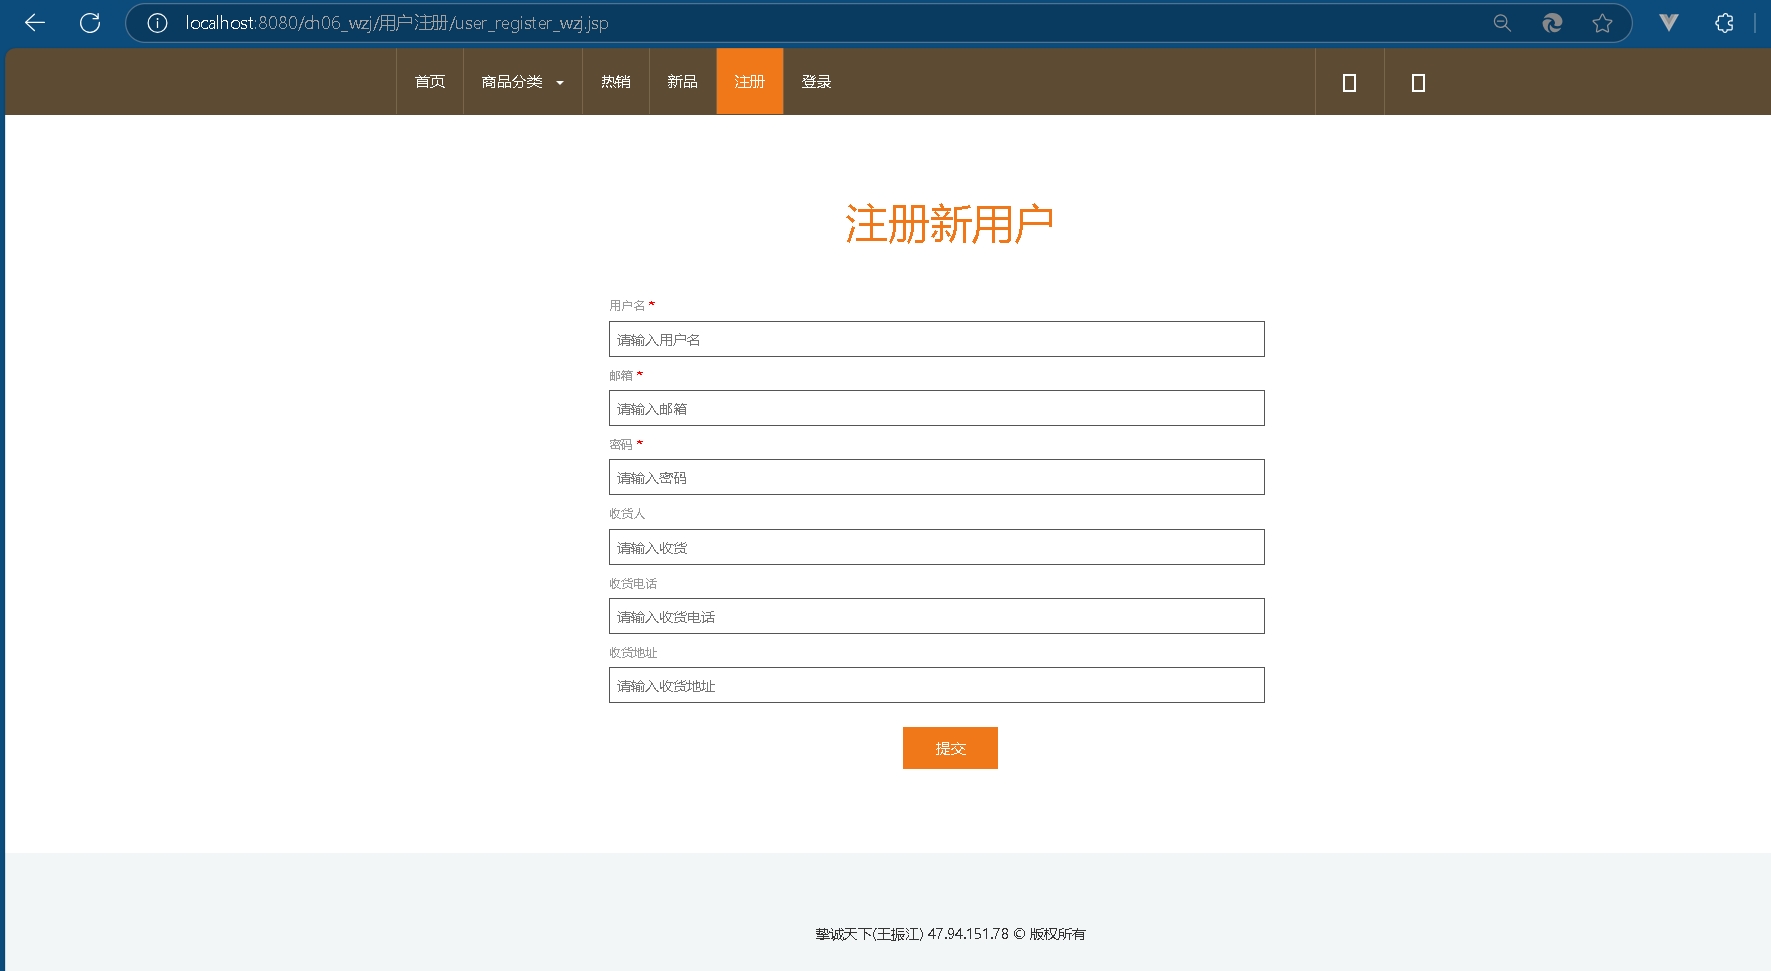This screenshot has width=1771, height=971.
Task: Open the site information icon
Action: click(x=157, y=23)
